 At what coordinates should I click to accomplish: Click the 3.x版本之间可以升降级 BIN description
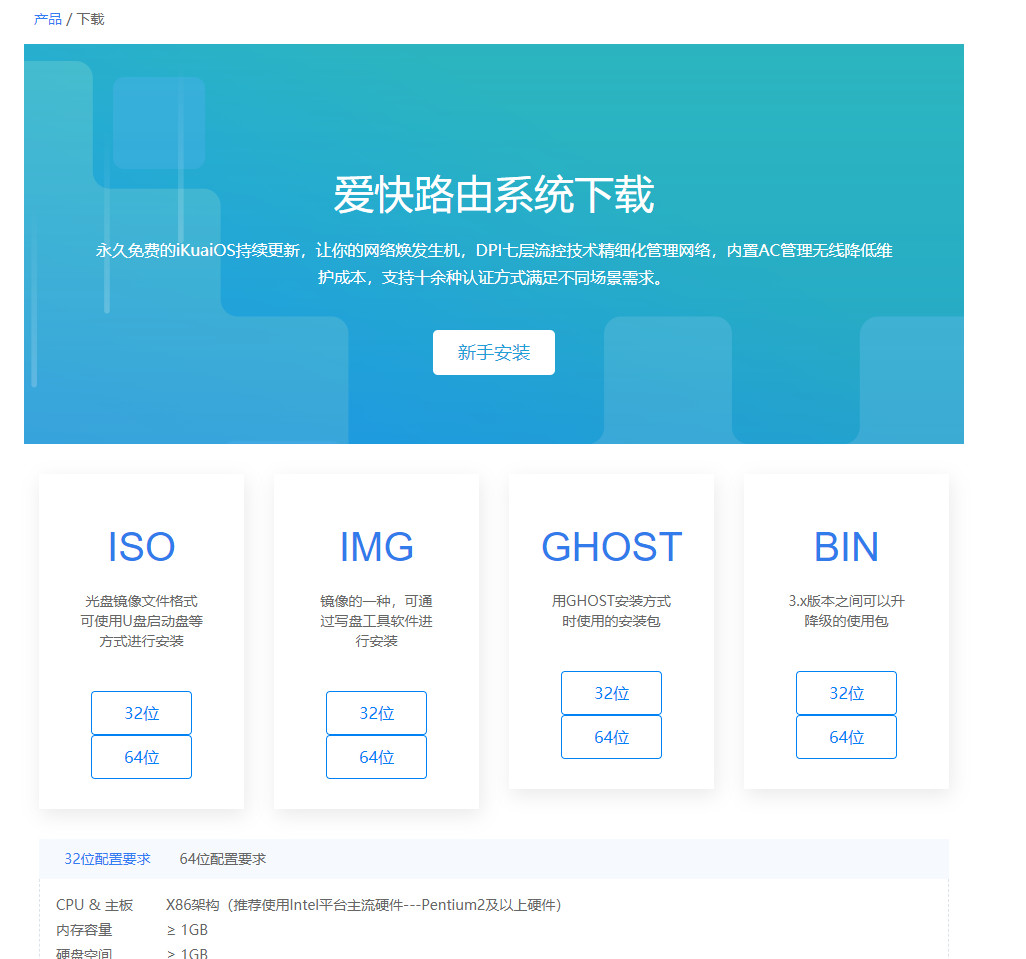click(846, 611)
